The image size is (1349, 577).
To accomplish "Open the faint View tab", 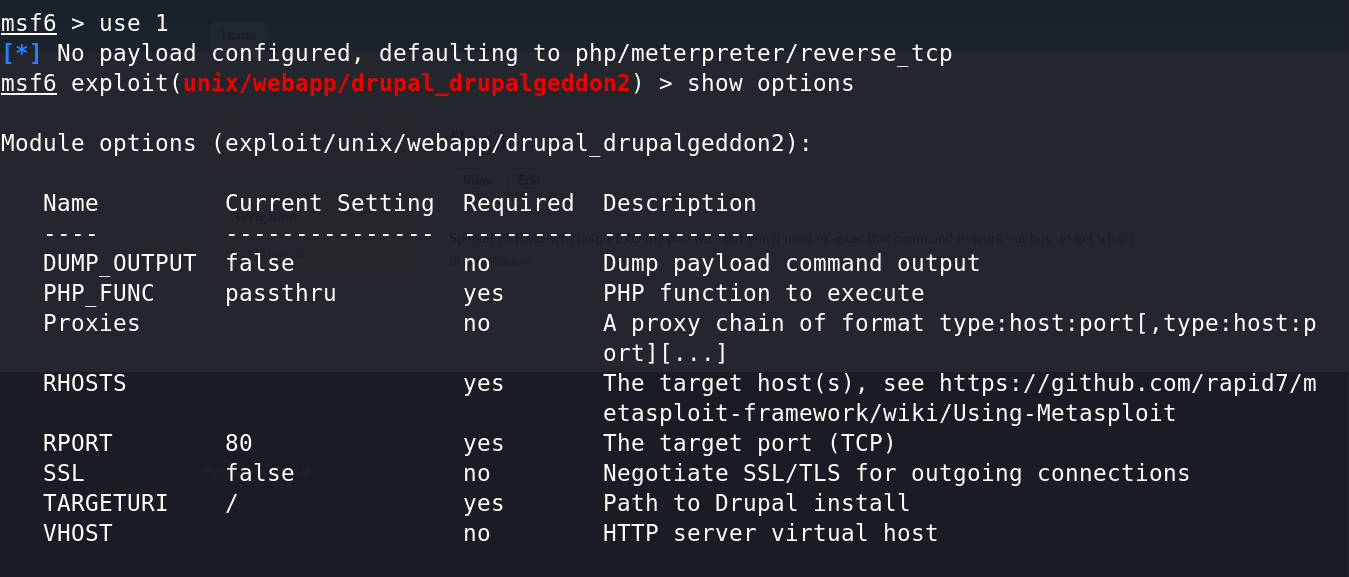I will coord(477,181).
